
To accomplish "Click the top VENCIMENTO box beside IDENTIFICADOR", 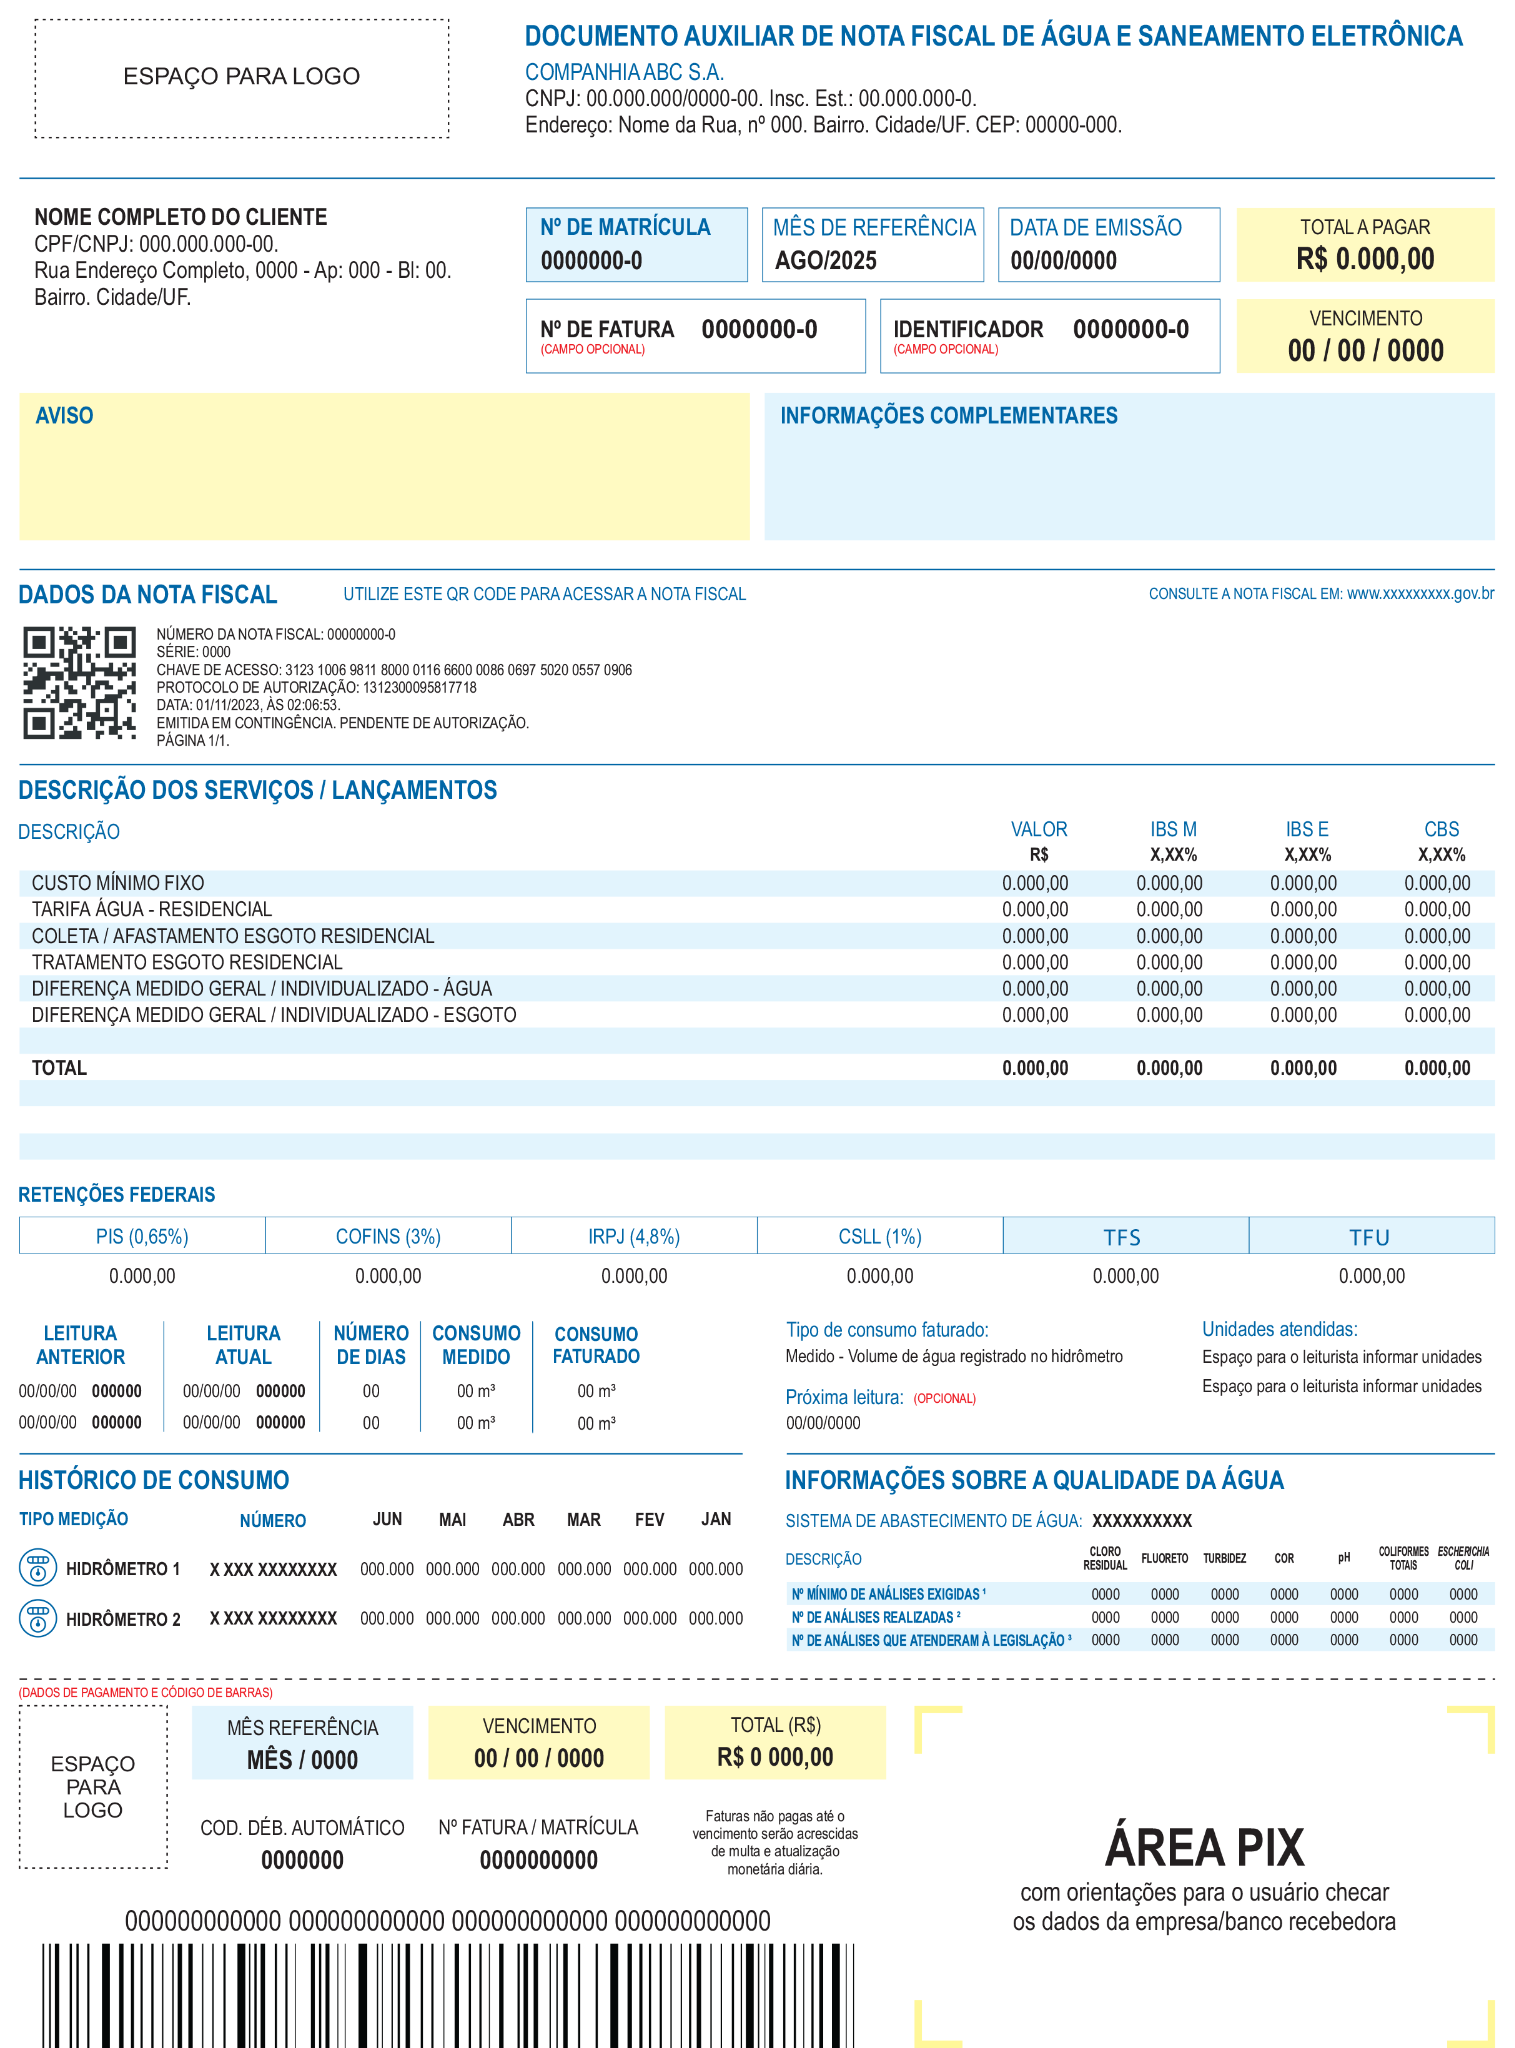I will (1365, 336).
